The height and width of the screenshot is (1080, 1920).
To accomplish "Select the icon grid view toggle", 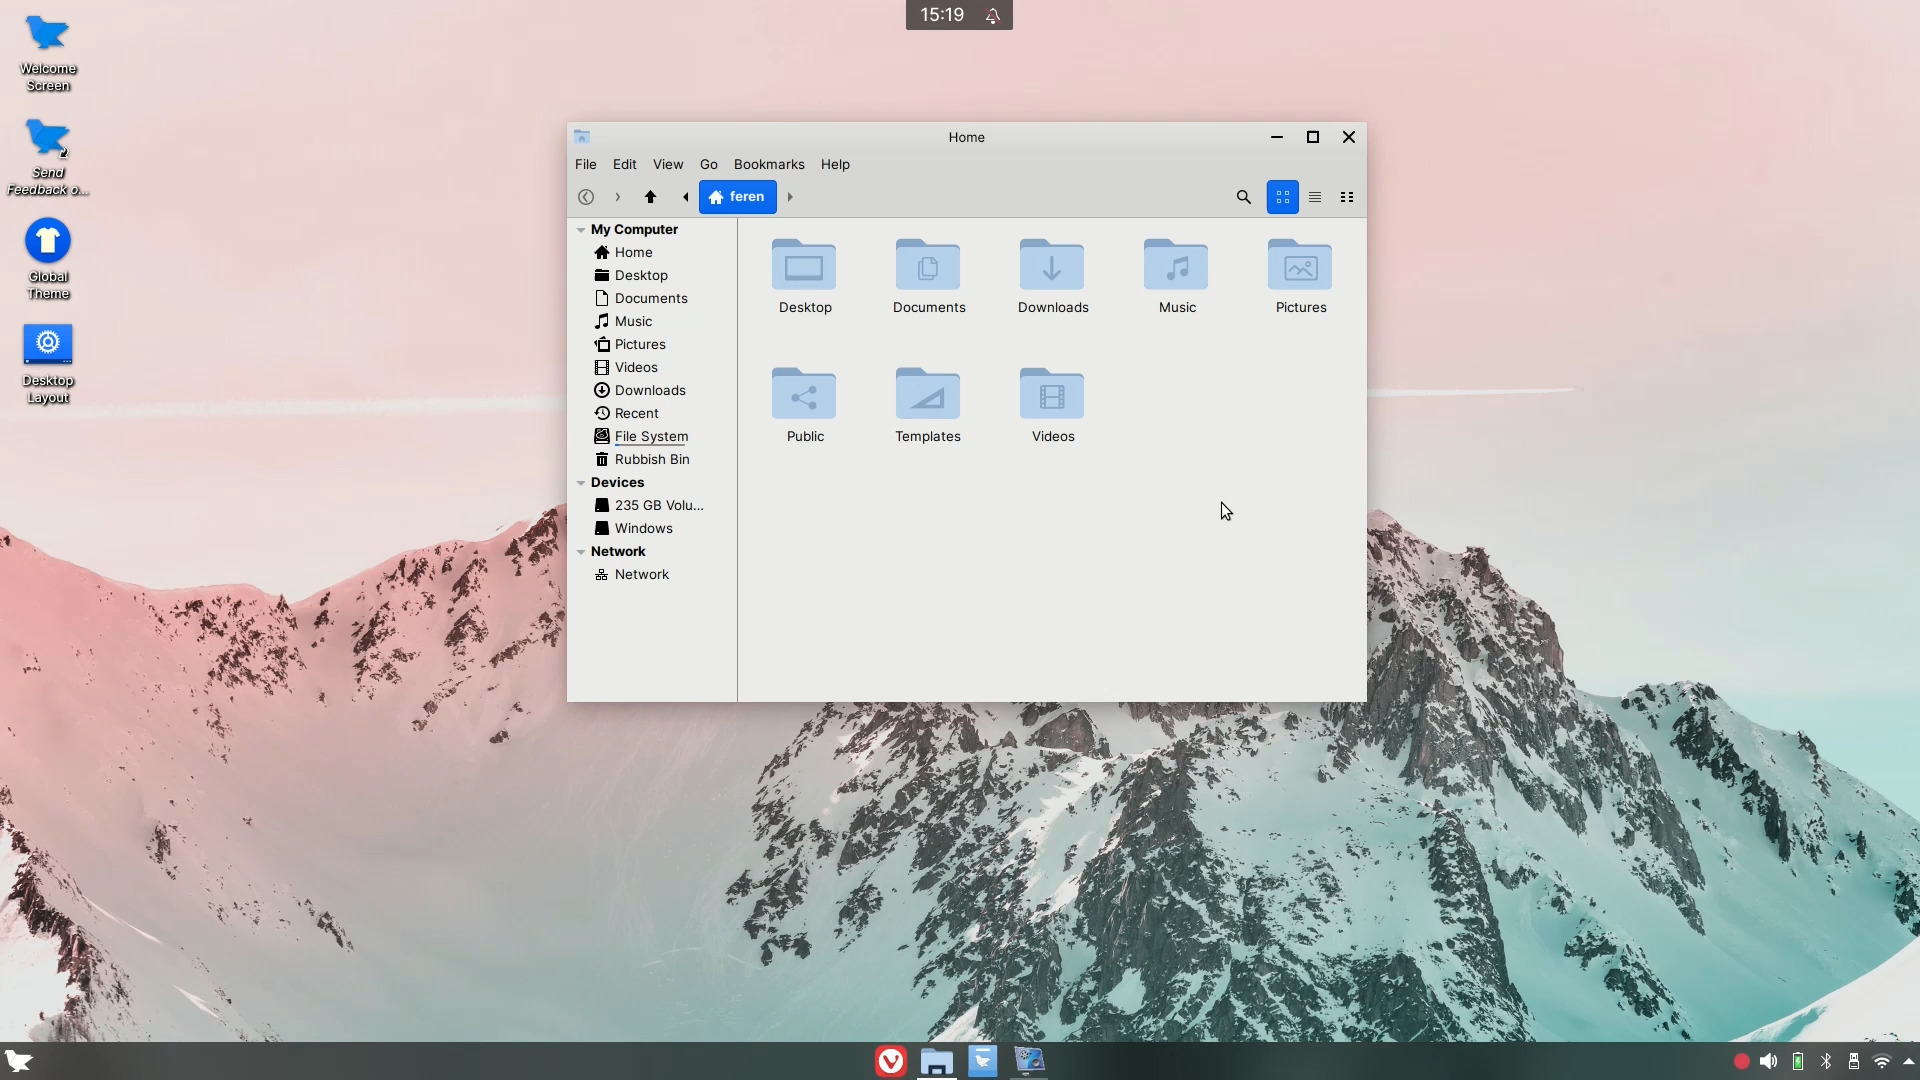I will pos(1282,197).
